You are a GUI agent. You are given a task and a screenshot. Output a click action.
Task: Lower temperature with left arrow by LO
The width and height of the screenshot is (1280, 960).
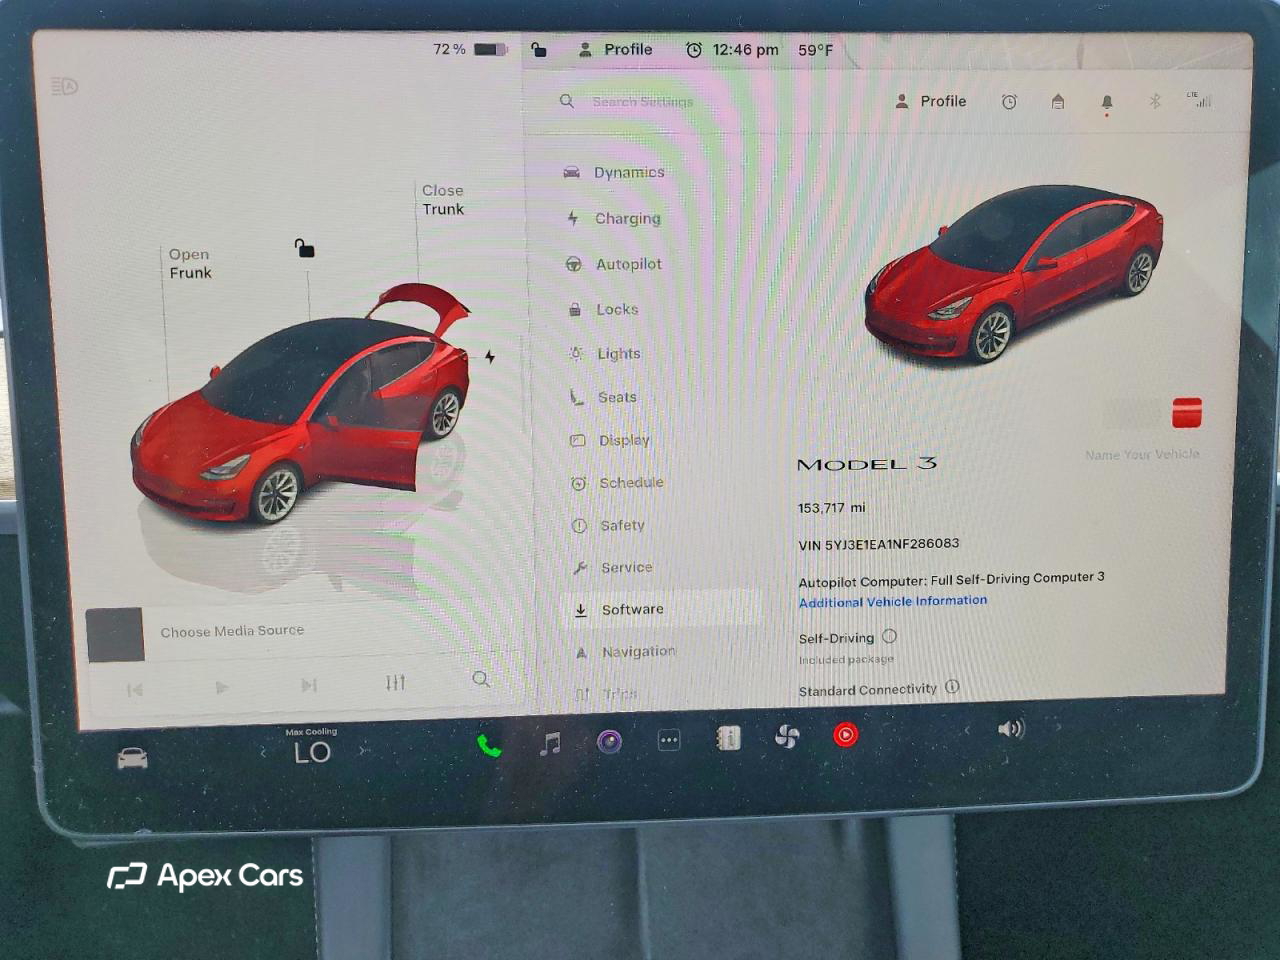263,752
